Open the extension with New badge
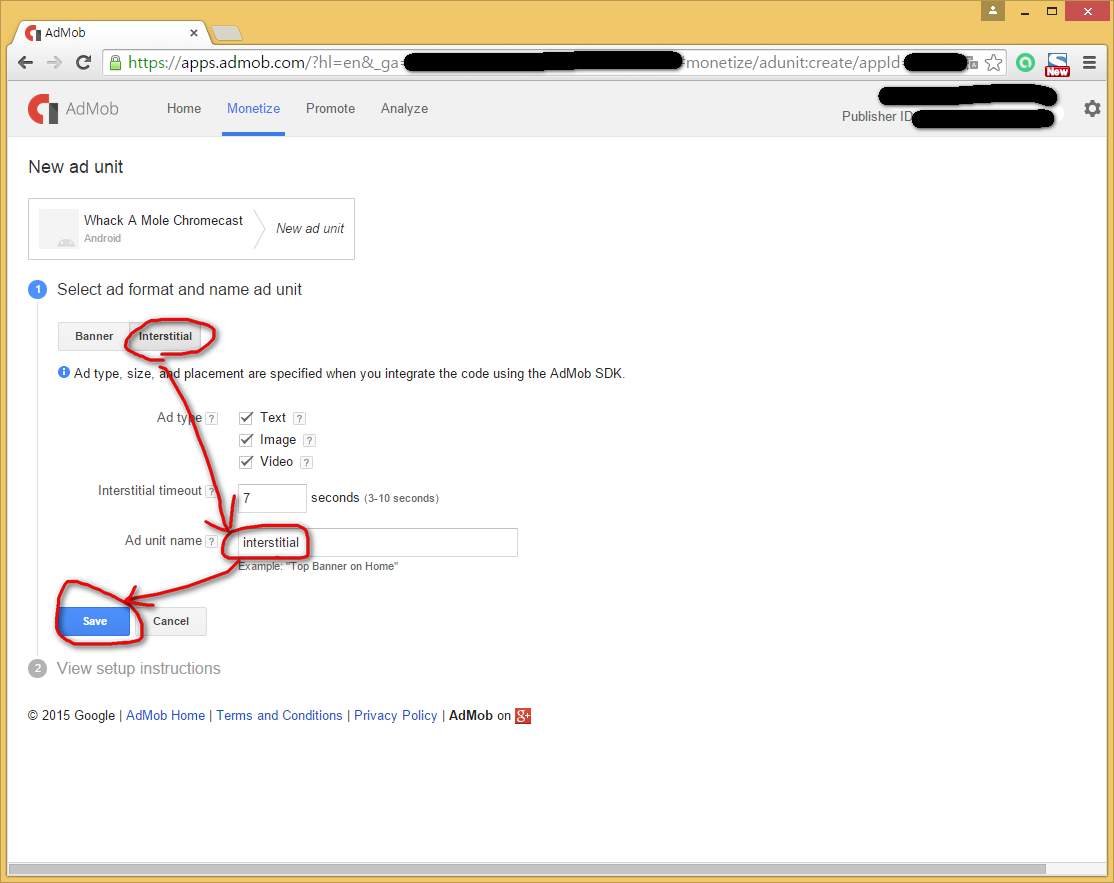 [x=1057, y=64]
